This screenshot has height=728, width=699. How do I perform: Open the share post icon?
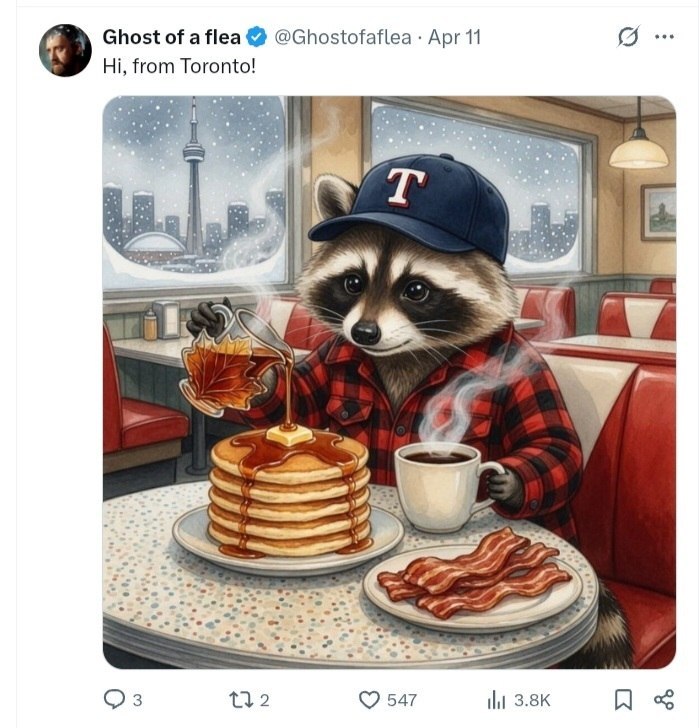pyautogui.click(x=662, y=700)
